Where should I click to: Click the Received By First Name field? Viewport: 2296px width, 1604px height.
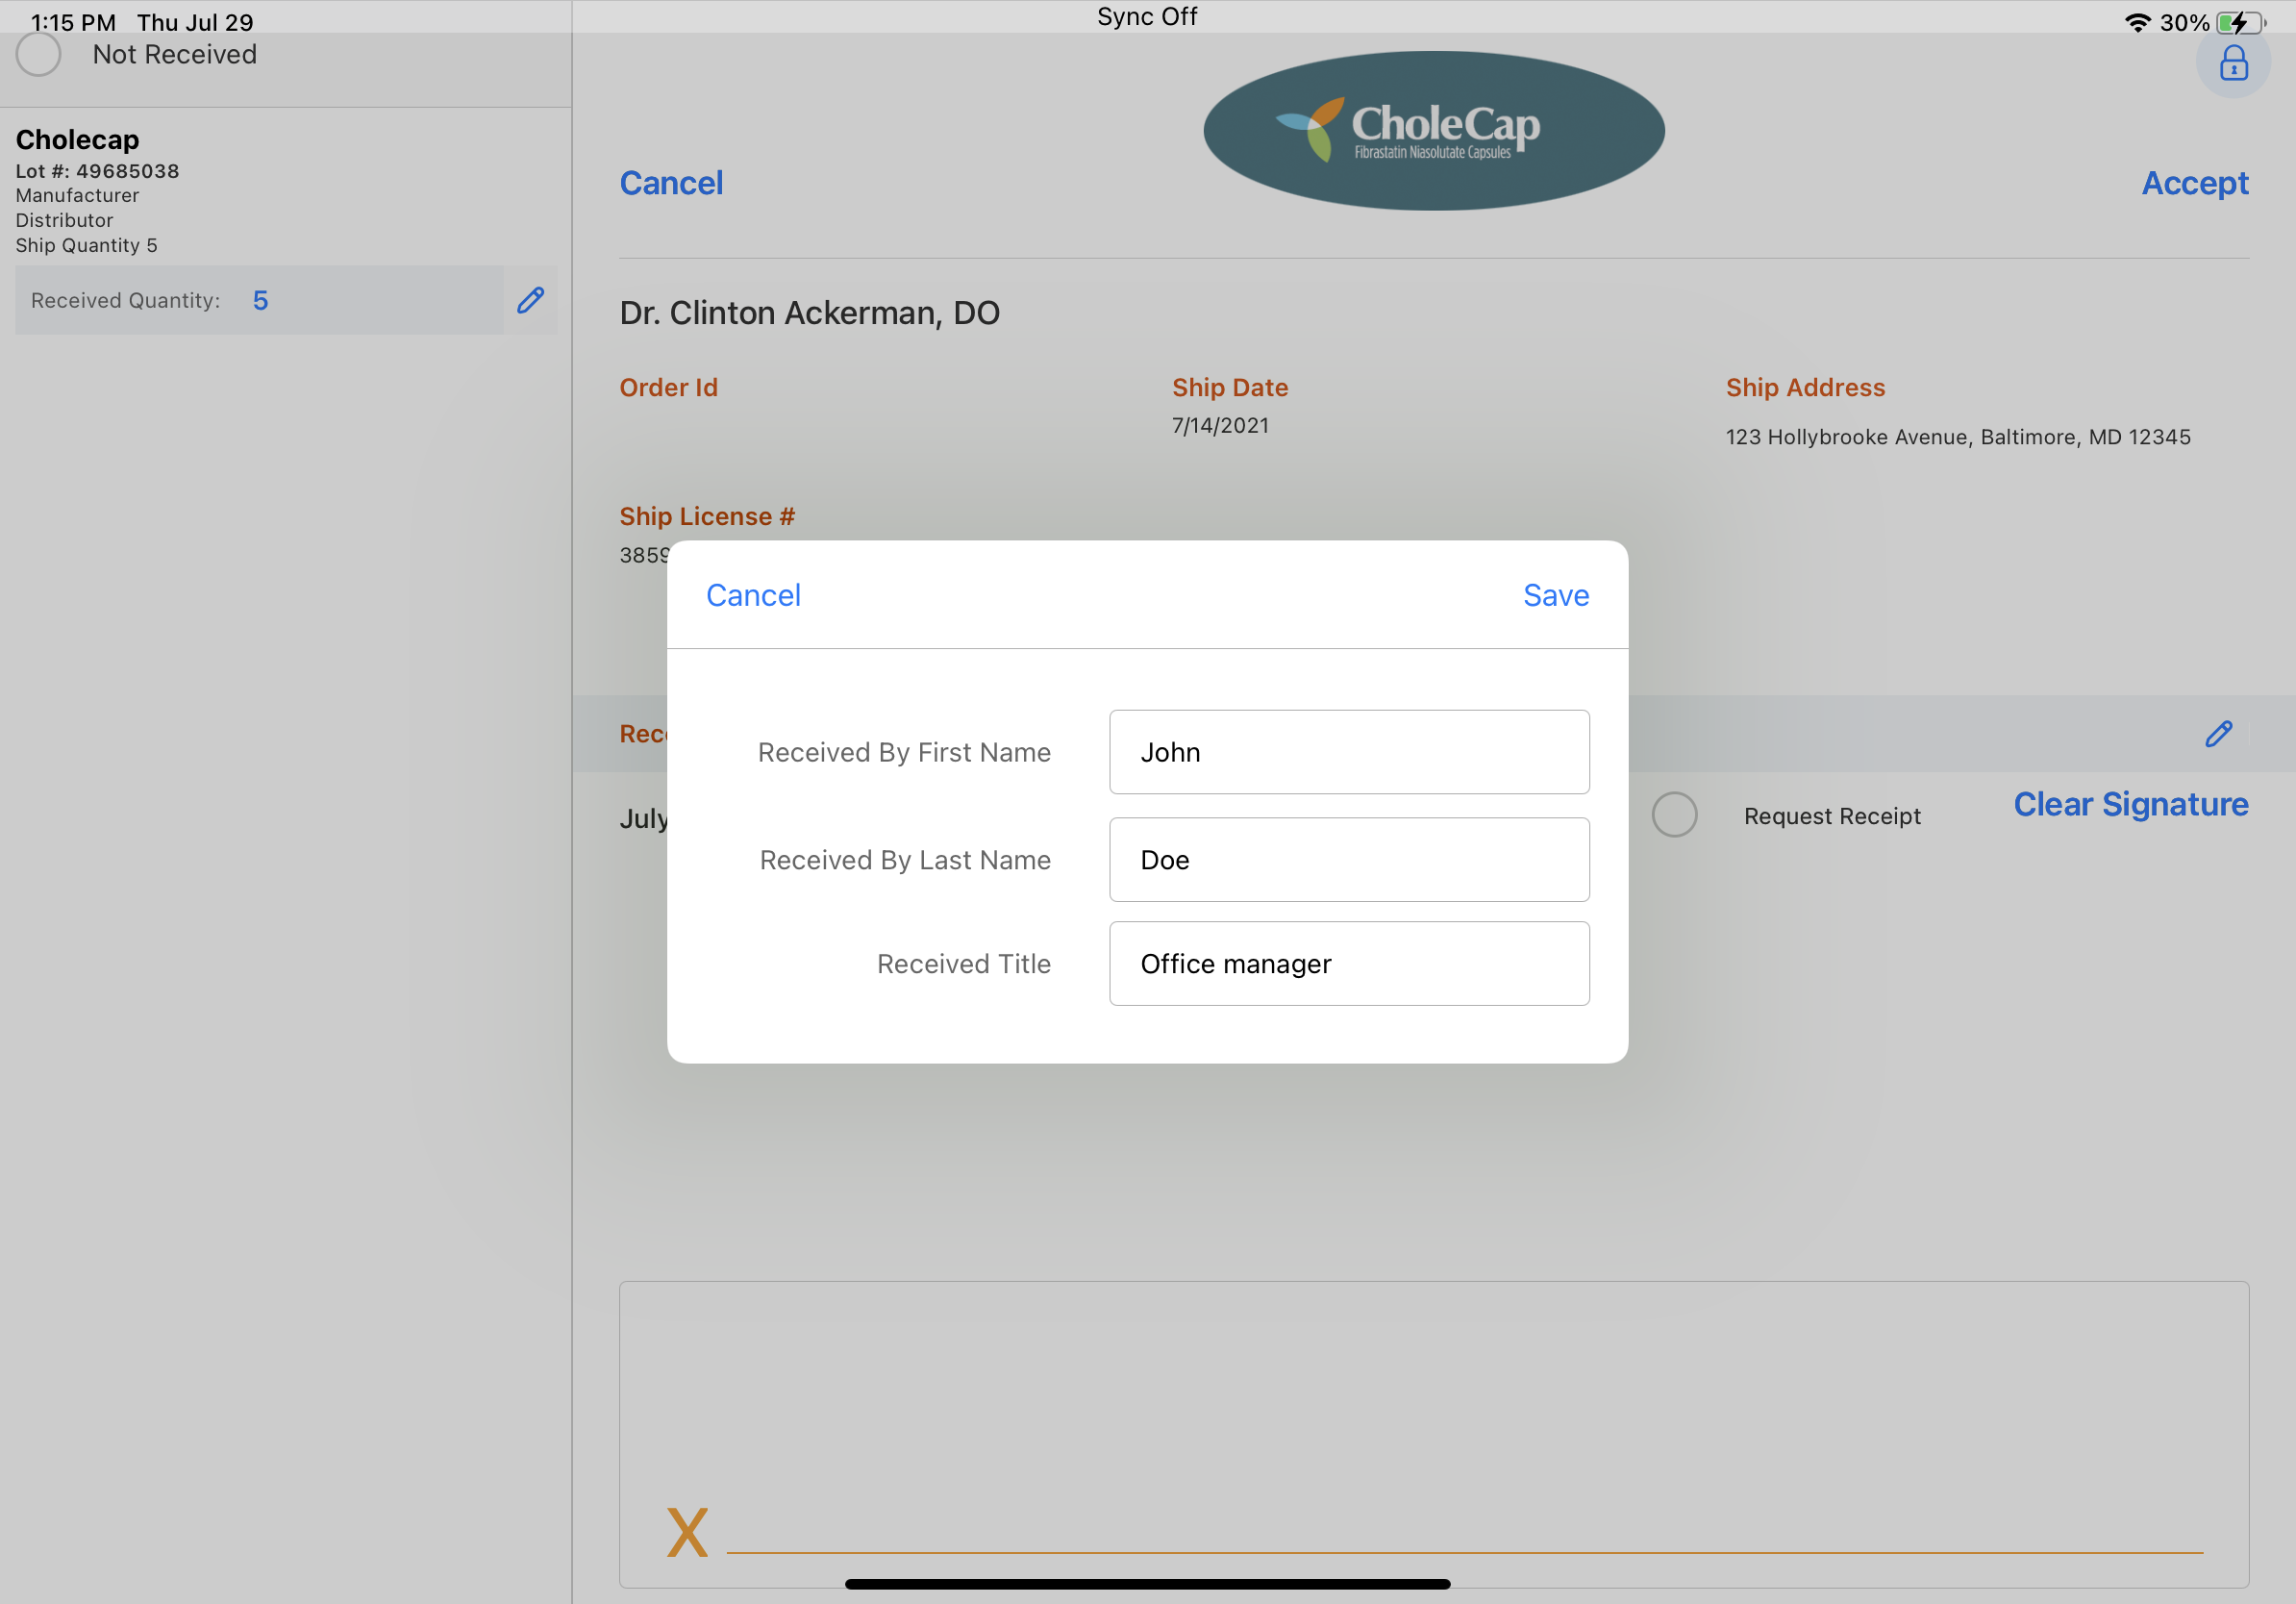tap(1348, 752)
